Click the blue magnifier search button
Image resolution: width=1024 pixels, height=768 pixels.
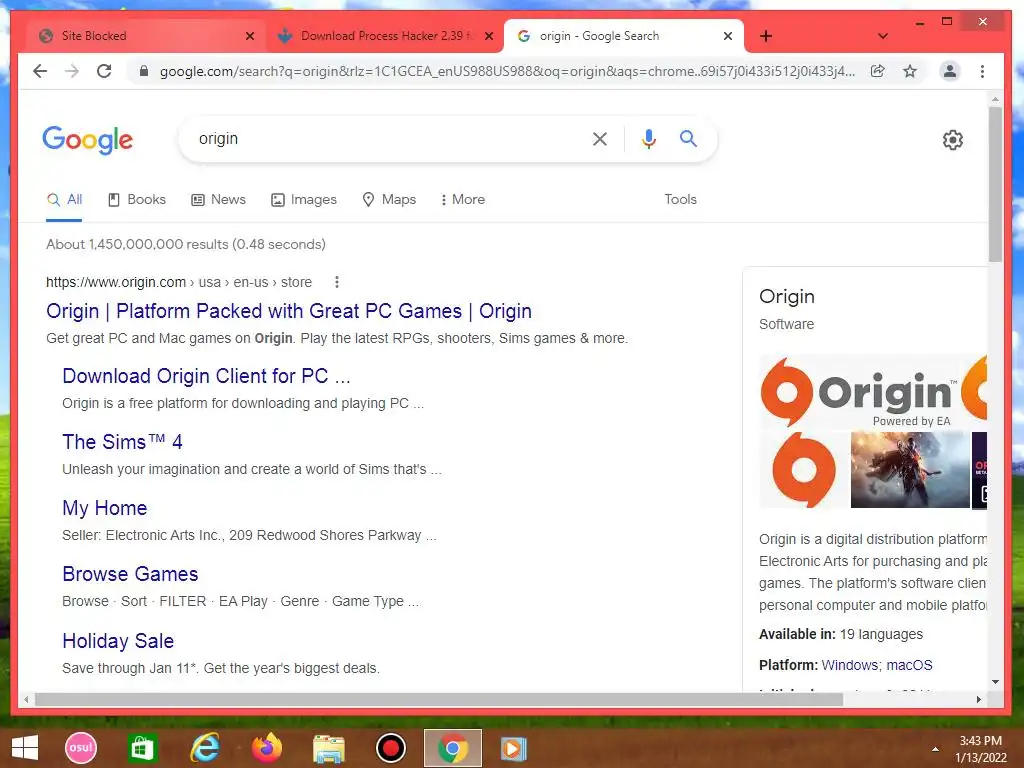tap(688, 138)
